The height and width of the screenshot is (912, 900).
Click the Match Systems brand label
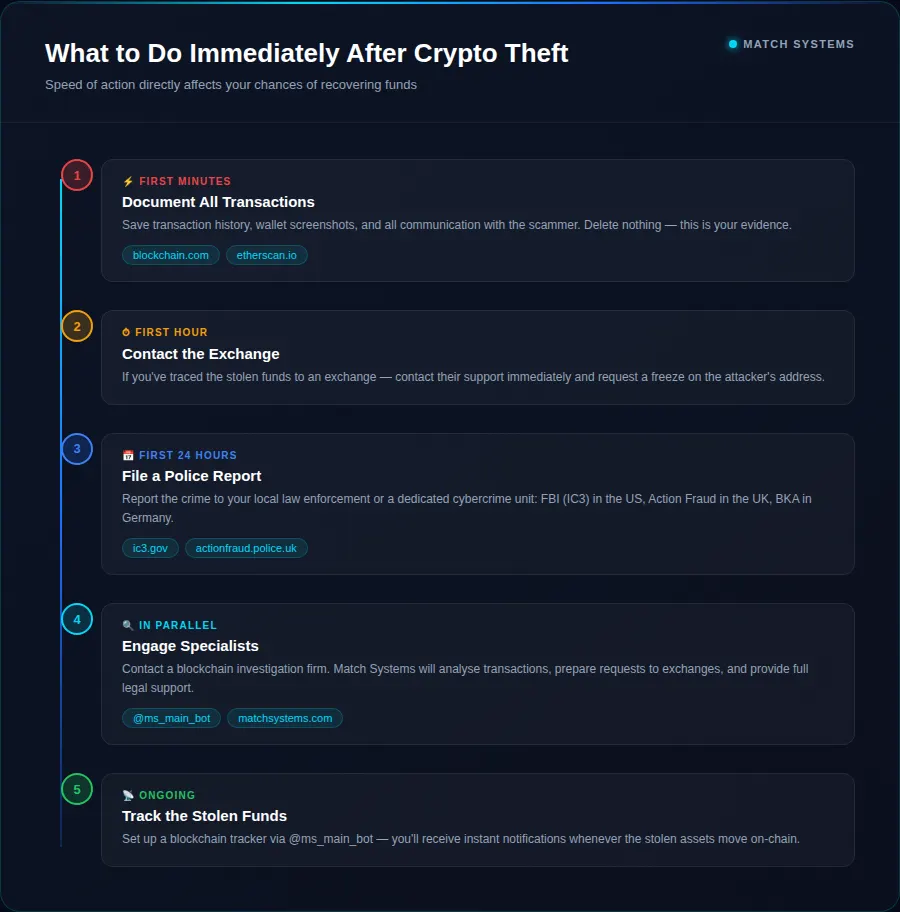tap(798, 44)
